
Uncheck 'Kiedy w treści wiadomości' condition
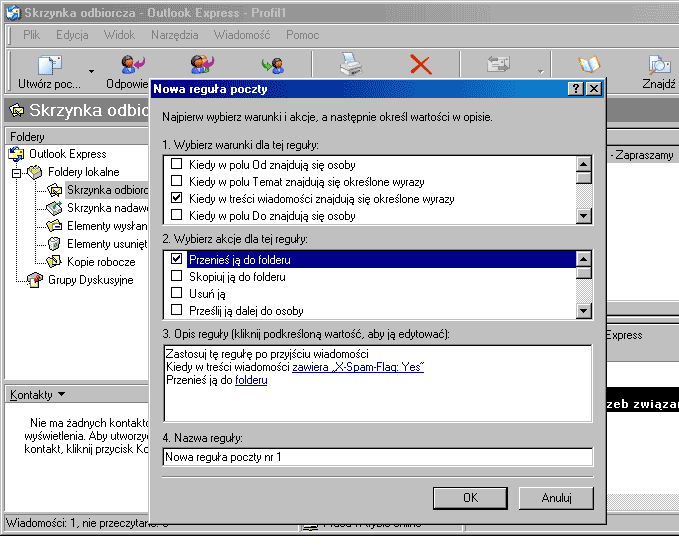coord(177,199)
